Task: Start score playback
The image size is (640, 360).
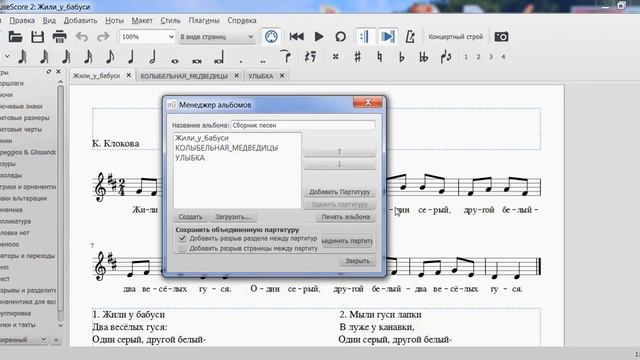Action: tap(319, 37)
